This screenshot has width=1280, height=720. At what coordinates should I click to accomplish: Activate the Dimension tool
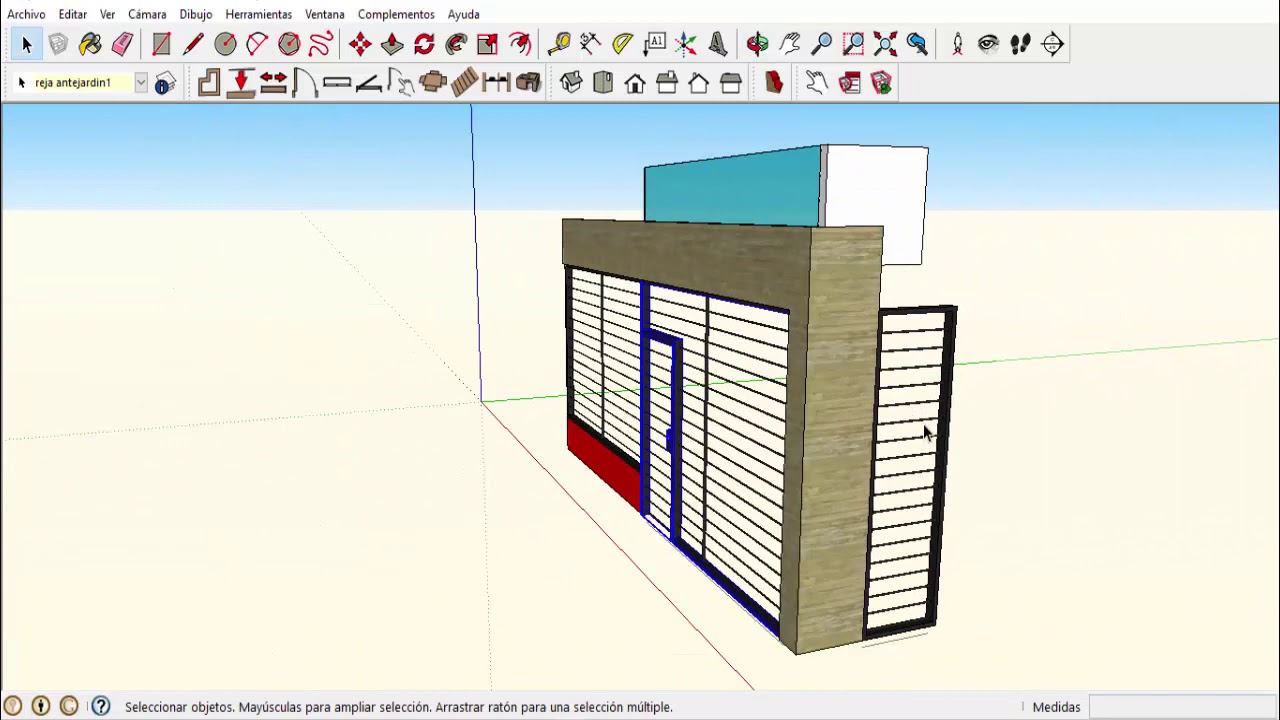pyautogui.click(x=591, y=44)
